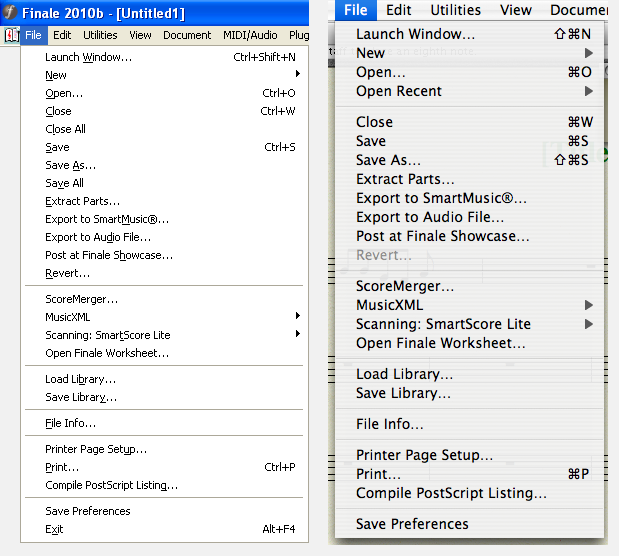Choose Open with the ⌘O shortcut
This screenshot has height=556, width=619.
(x=380, y=72)
